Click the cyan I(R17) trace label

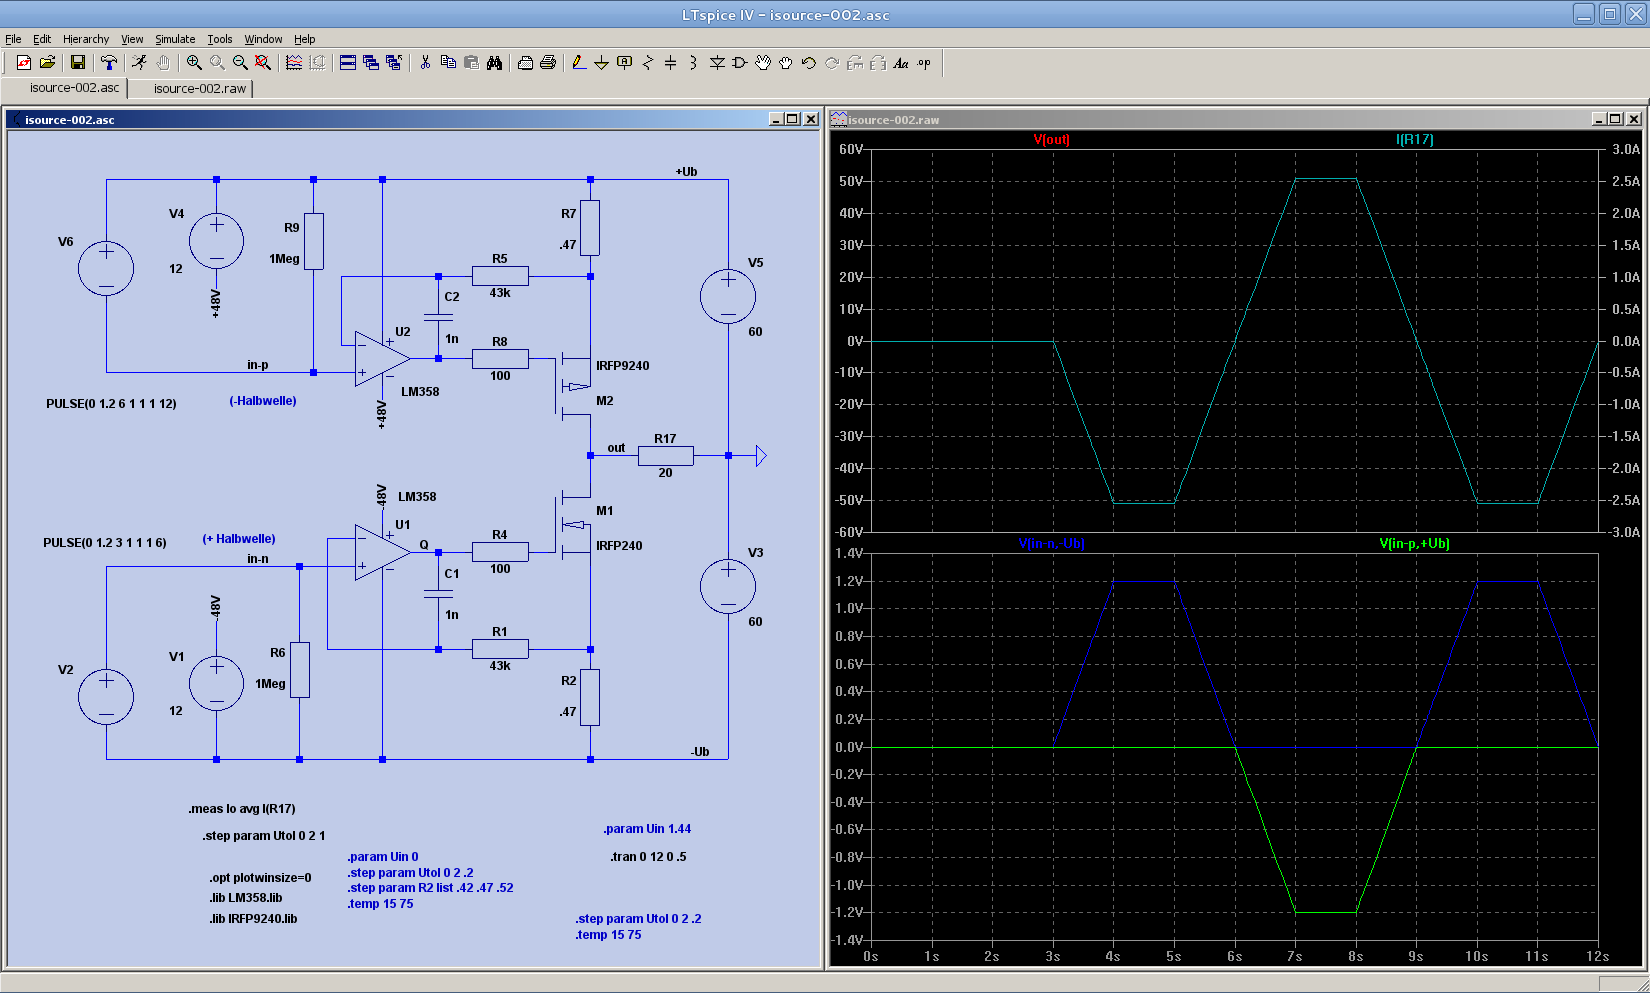[1414, 140]
